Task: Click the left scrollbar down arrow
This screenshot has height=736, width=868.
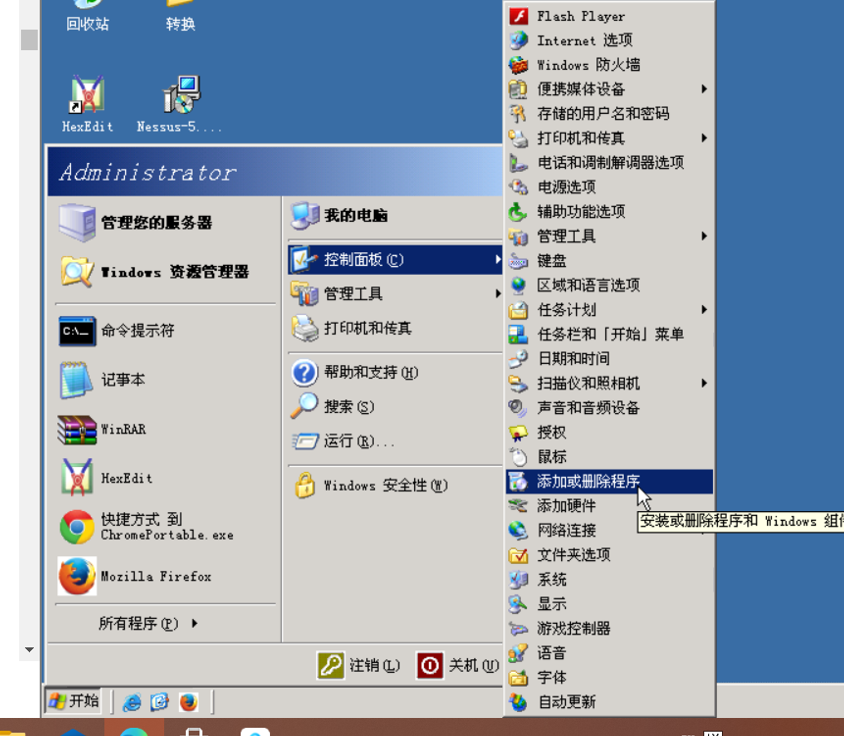Action: pyautogui.click(x=29, y=650)
